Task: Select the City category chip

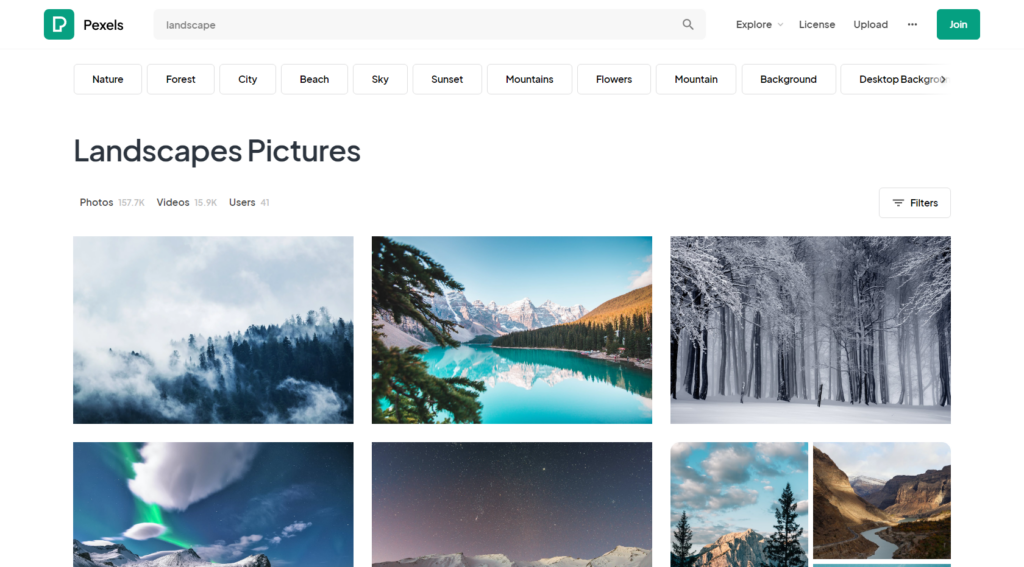Action: point(248,79)
